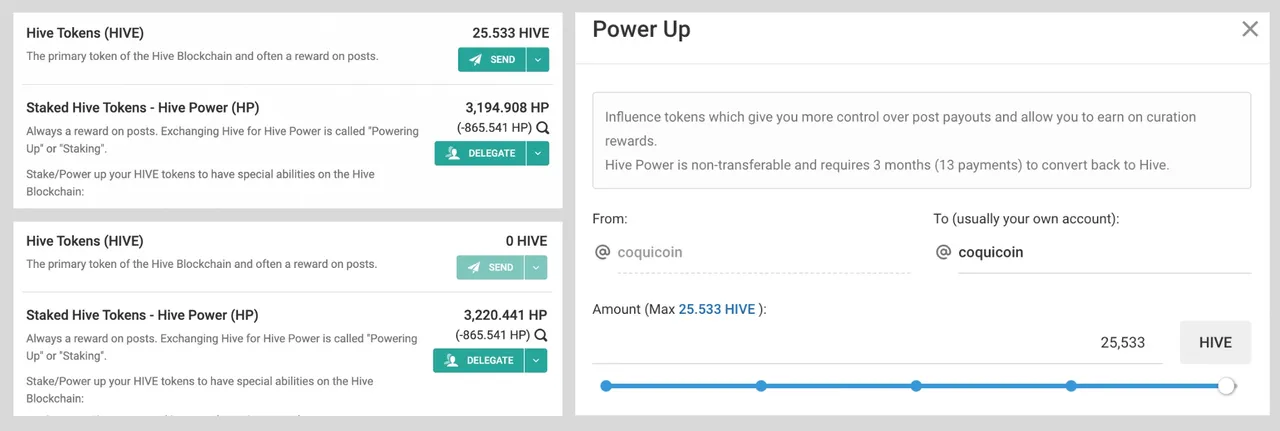The height and width of the screenshot is (431, 1280).
Task: Close the Power Up dialog
Action: [1250, 29]
